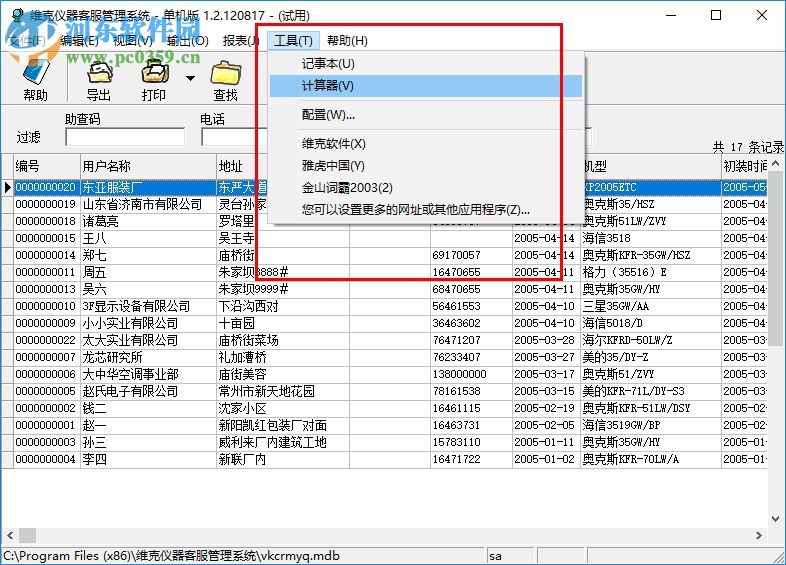Click the 打印 (Print) toolbar icon
Viewport: 786px width, 565px height.
pos(154,80)
